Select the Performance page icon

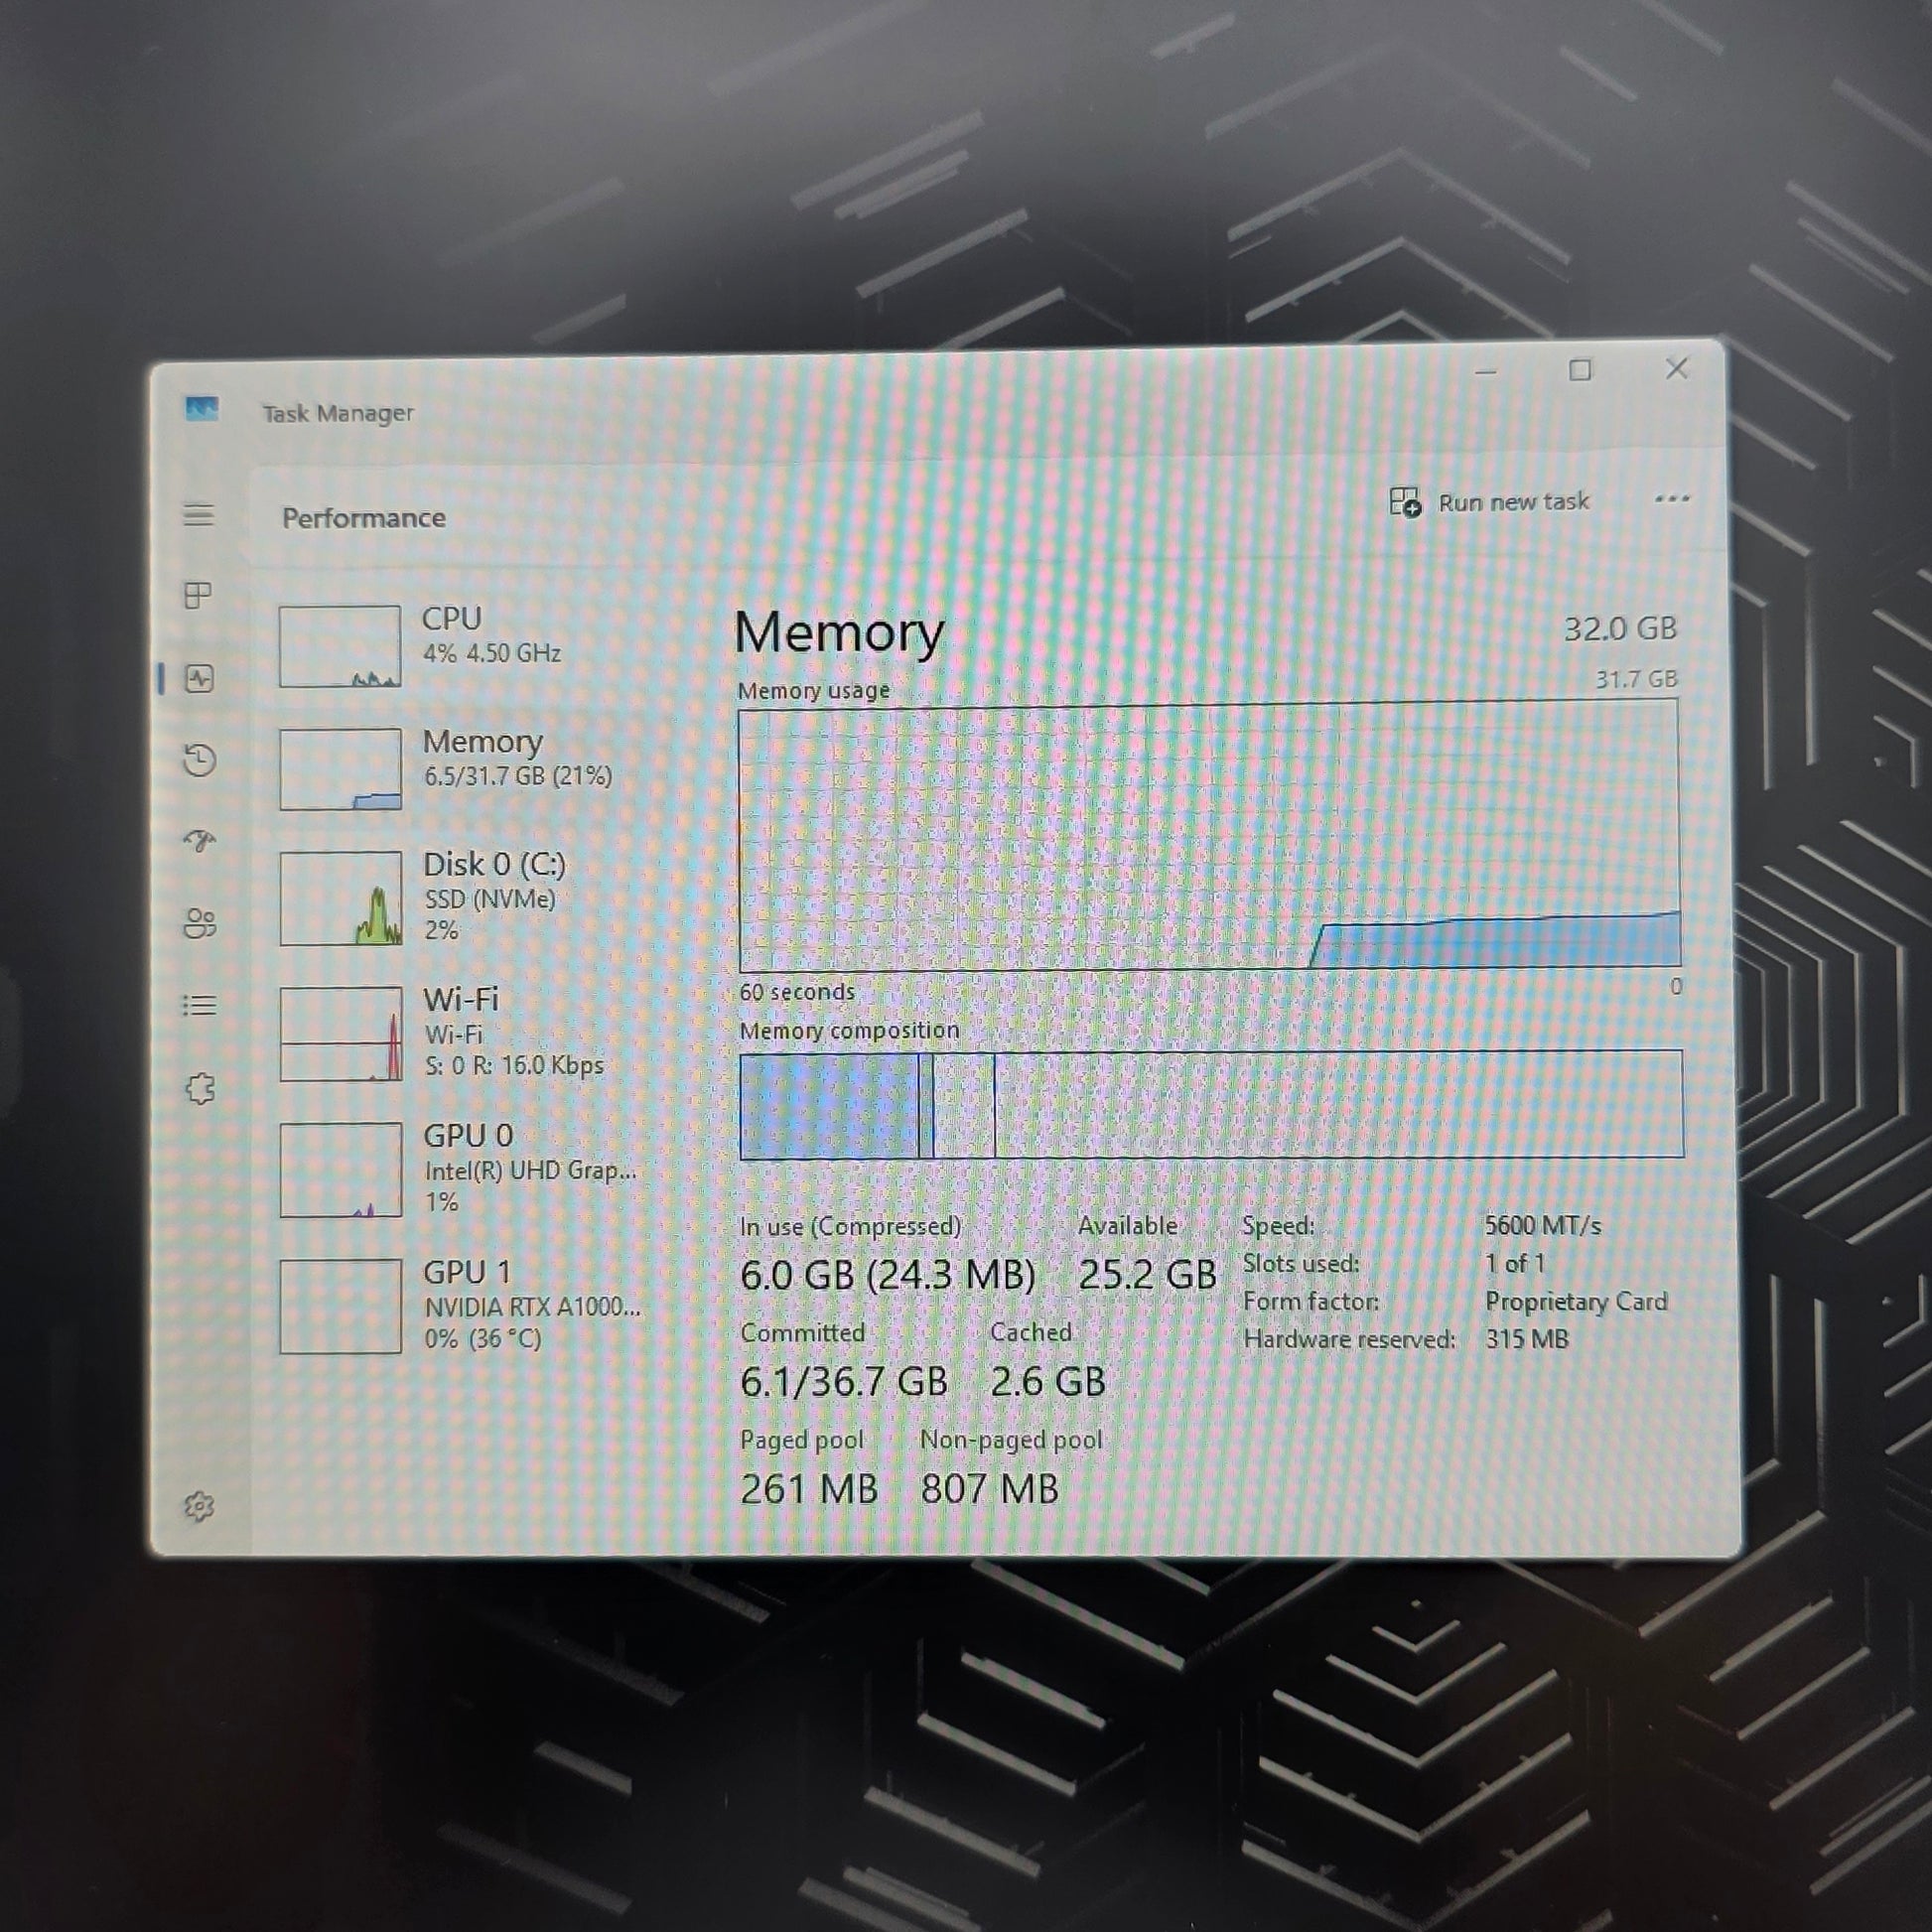(199, 679)
